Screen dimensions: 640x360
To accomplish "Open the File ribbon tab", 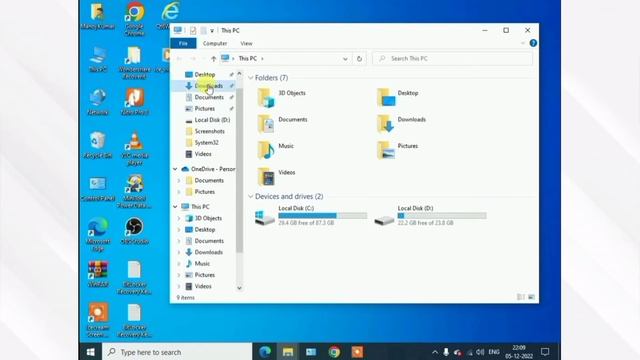I will coord(183,43).
